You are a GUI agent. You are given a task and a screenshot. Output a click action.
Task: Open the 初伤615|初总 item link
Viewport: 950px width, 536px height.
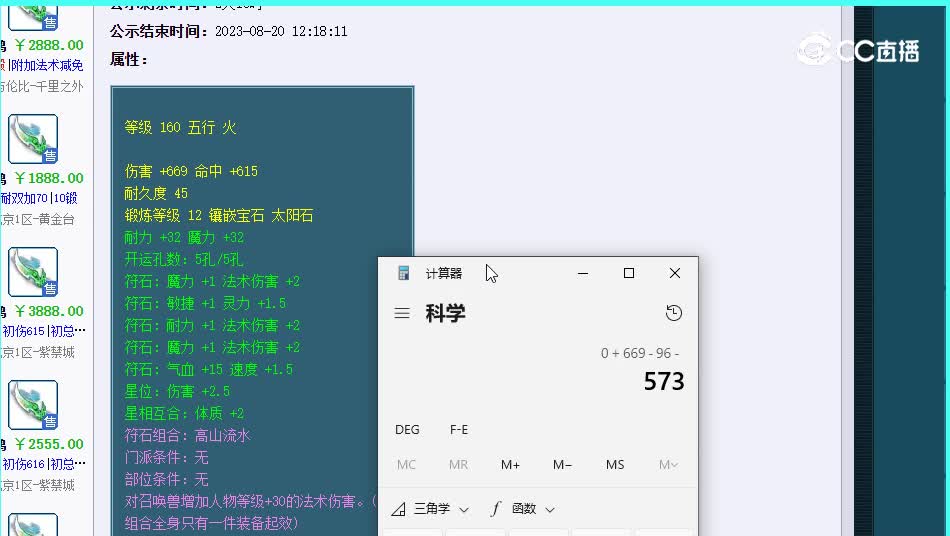coord(44,331)
